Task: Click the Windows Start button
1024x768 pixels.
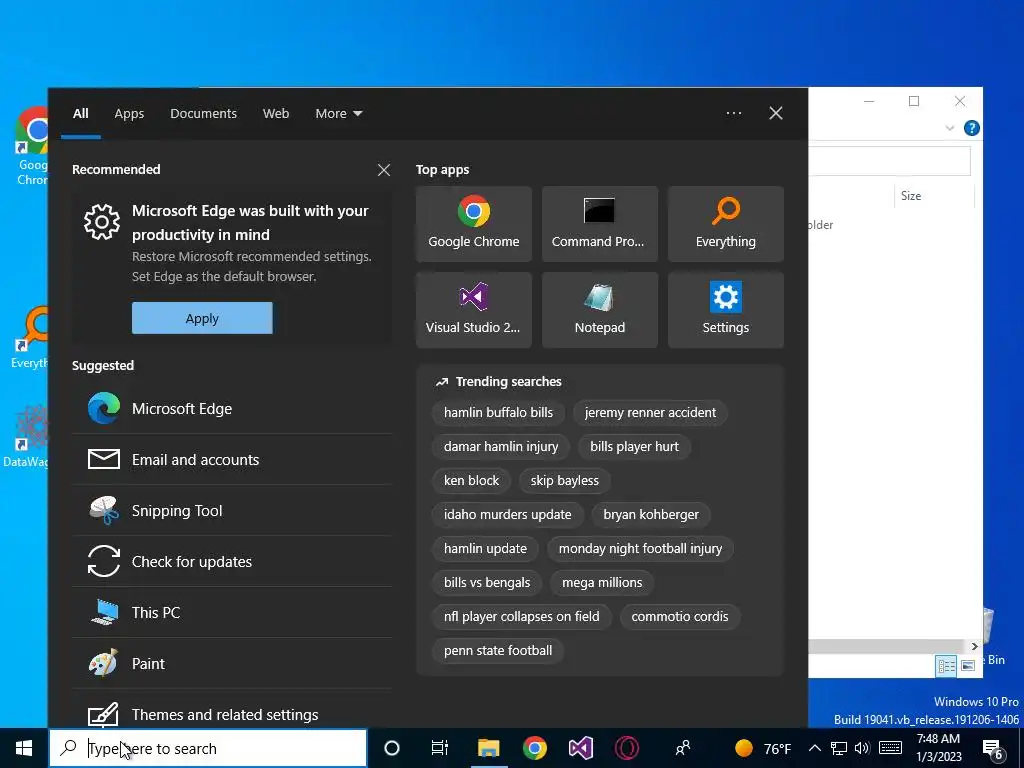Action: 24,748
